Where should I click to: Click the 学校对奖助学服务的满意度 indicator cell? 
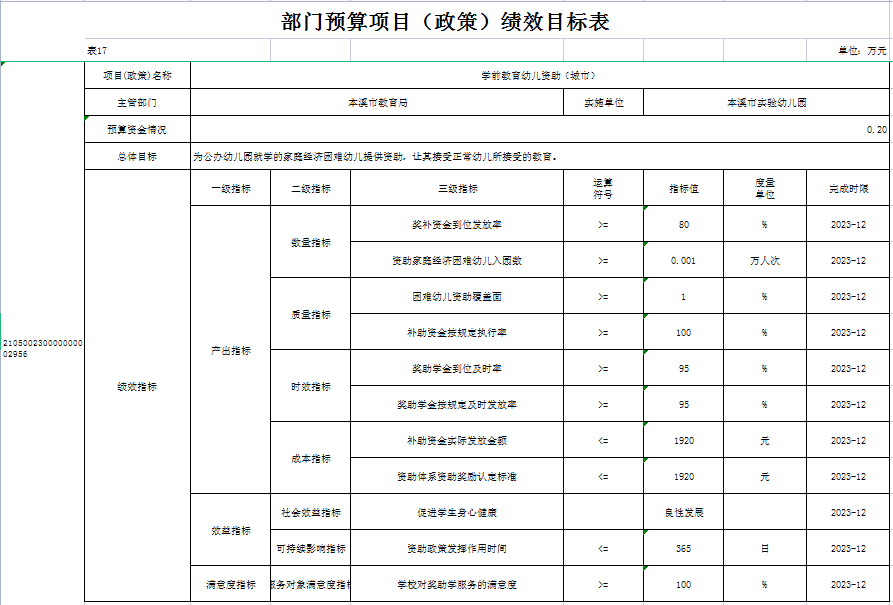[x=457, y=584]
